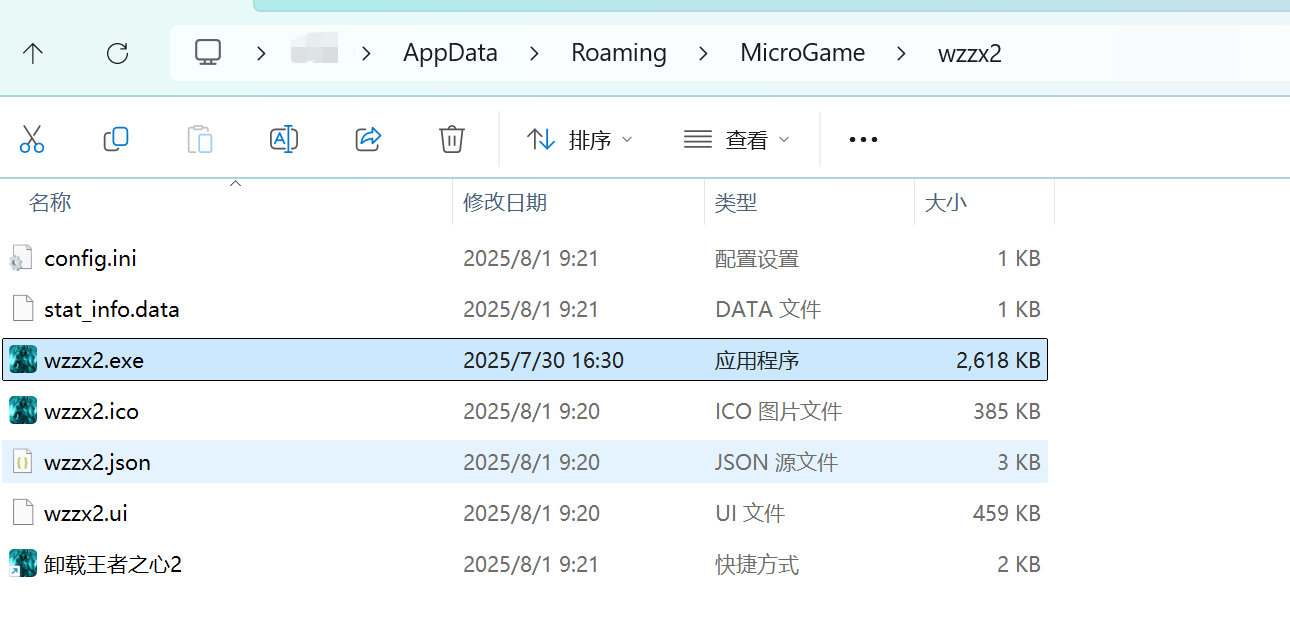Image resolution: width=1290 pixels, height=639 pixels.
Task: Click the Delete trash icon
Action: pos(451,139)
